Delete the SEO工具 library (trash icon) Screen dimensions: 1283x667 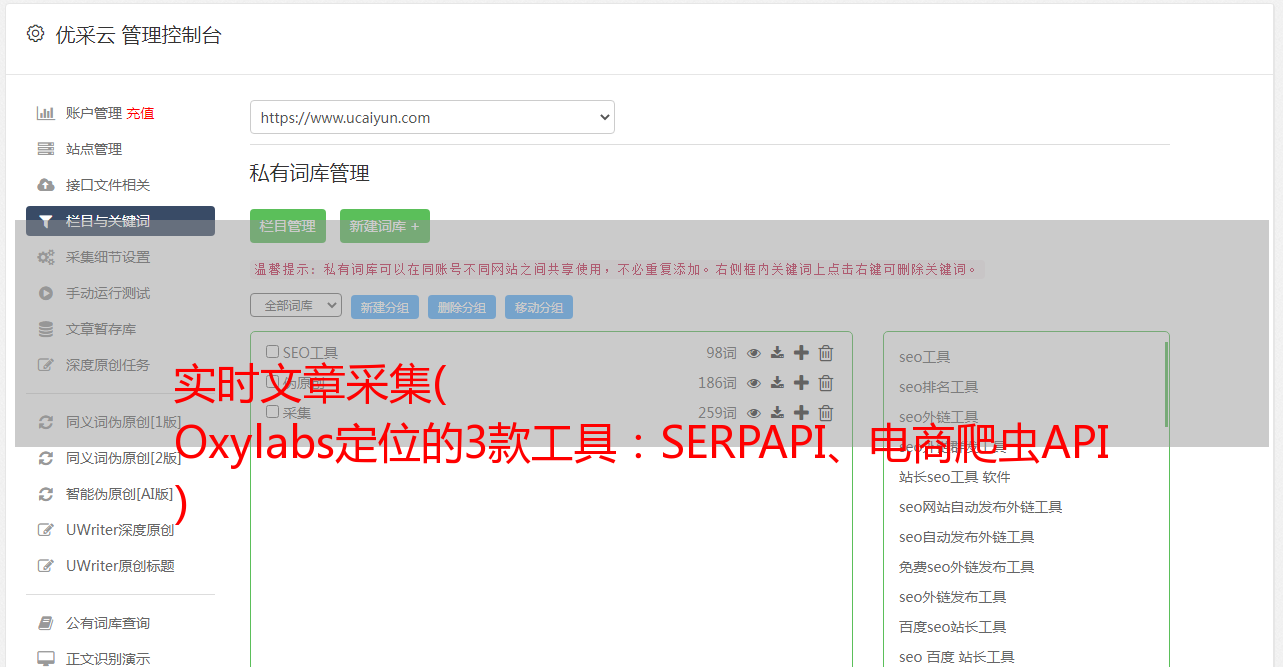click(826, 352)
